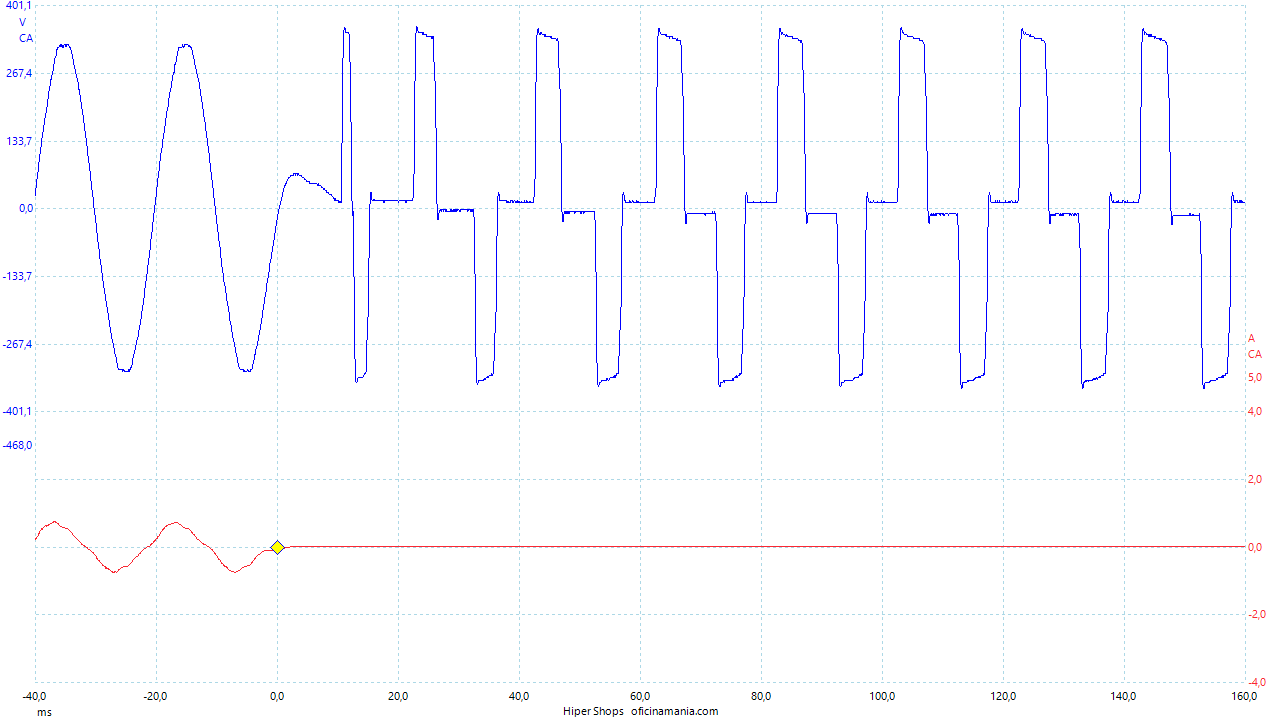Click the 120,0 time axis label
The width and height of the screenshot is (1280, 720).
1003,696
